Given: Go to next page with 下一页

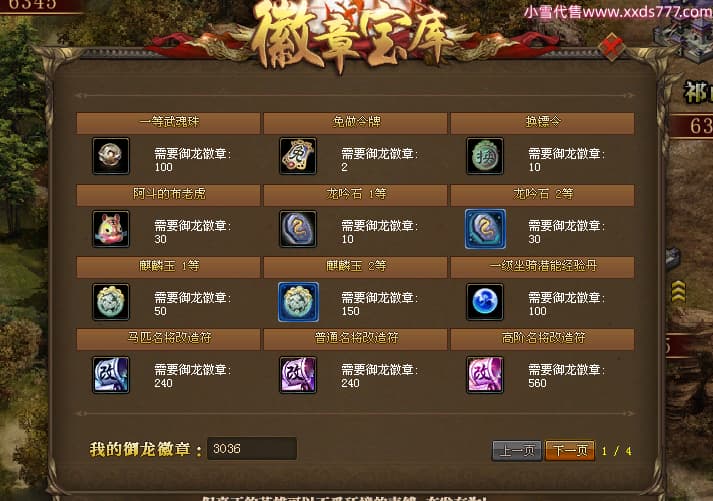Looking at the screenshot, I should [570, 451].
